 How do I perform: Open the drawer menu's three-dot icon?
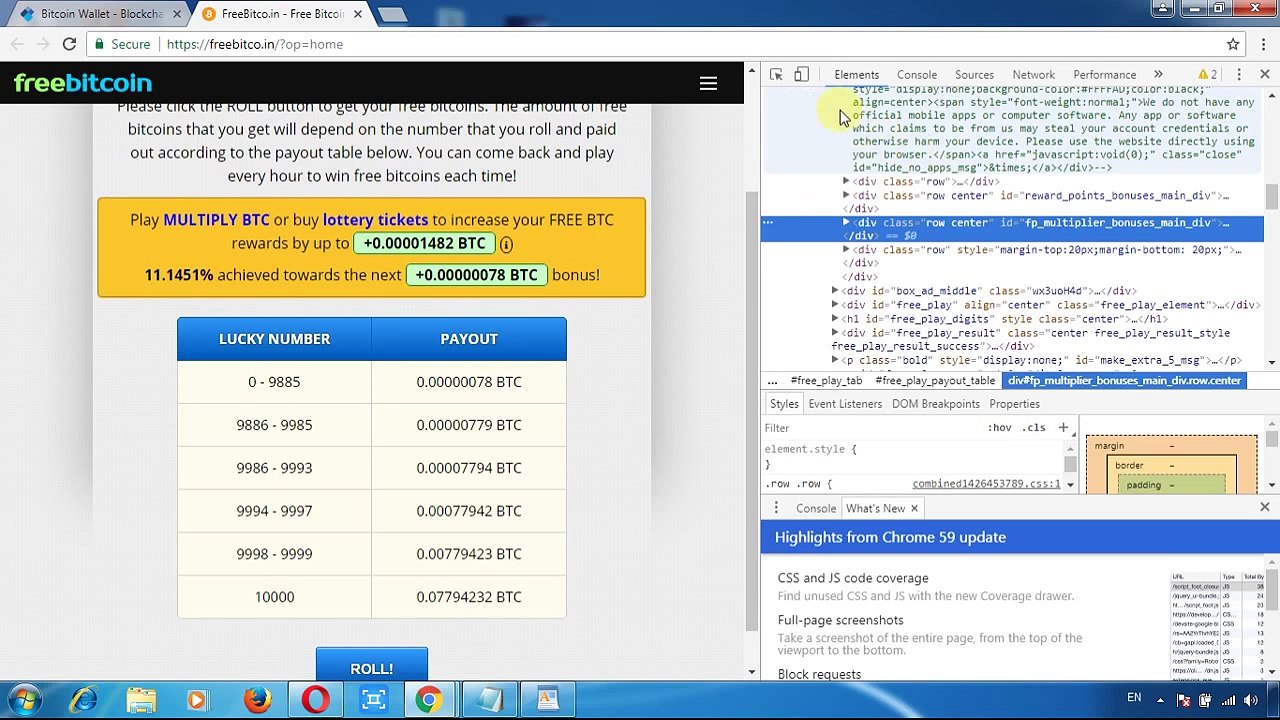(776, 508)
